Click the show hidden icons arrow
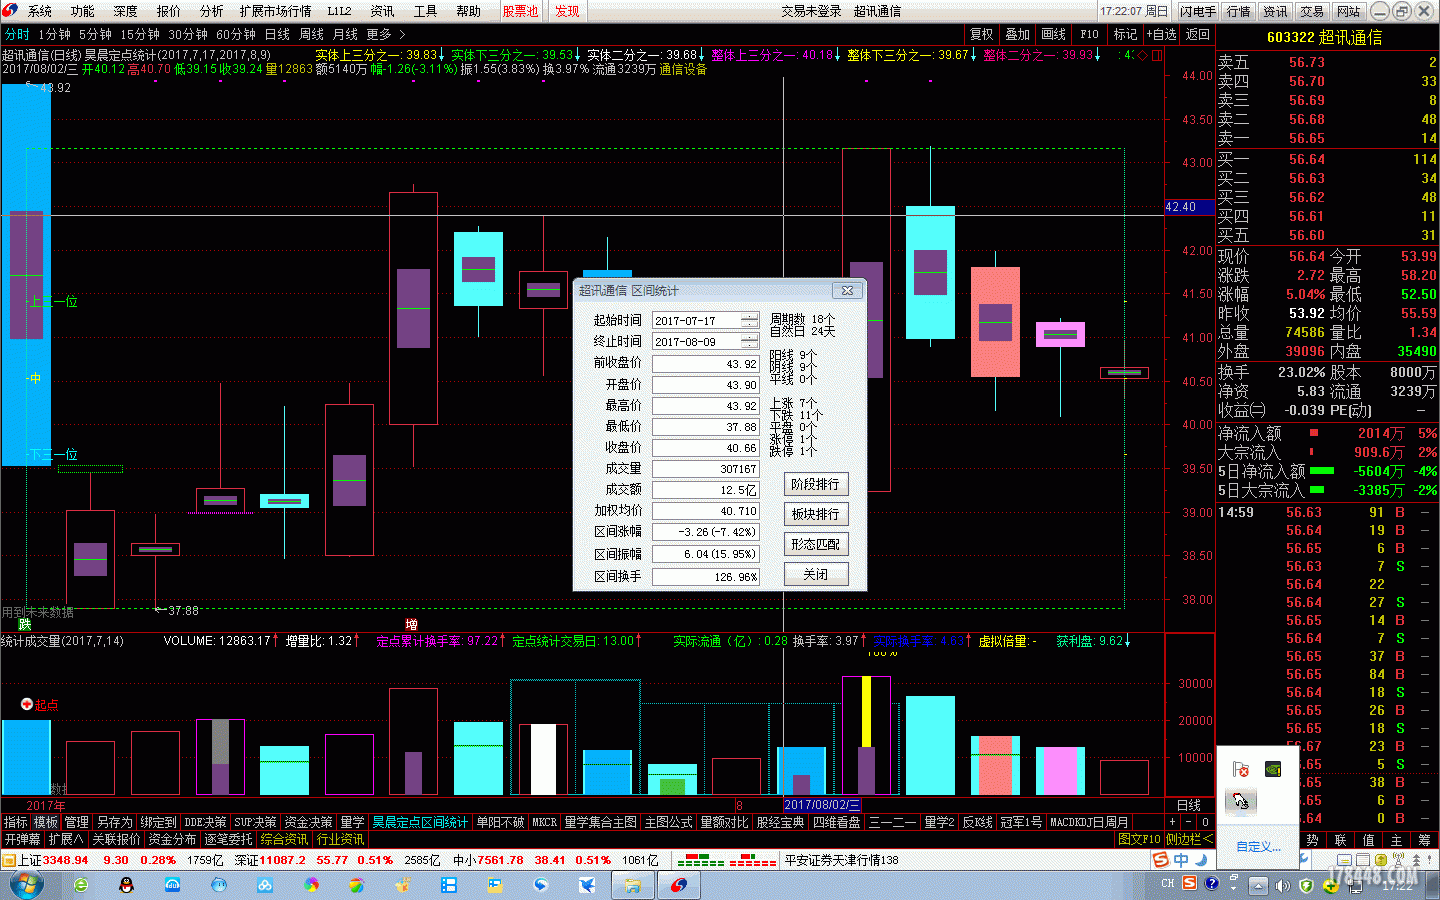 click(x=1258, y=884)
